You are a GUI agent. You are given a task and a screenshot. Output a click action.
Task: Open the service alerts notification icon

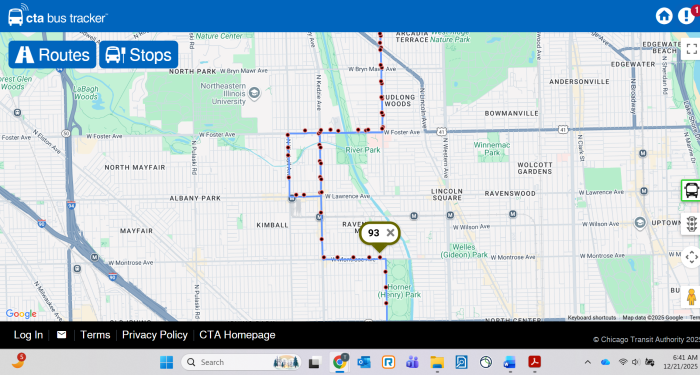pyautogui.click(x=687, y=16)
